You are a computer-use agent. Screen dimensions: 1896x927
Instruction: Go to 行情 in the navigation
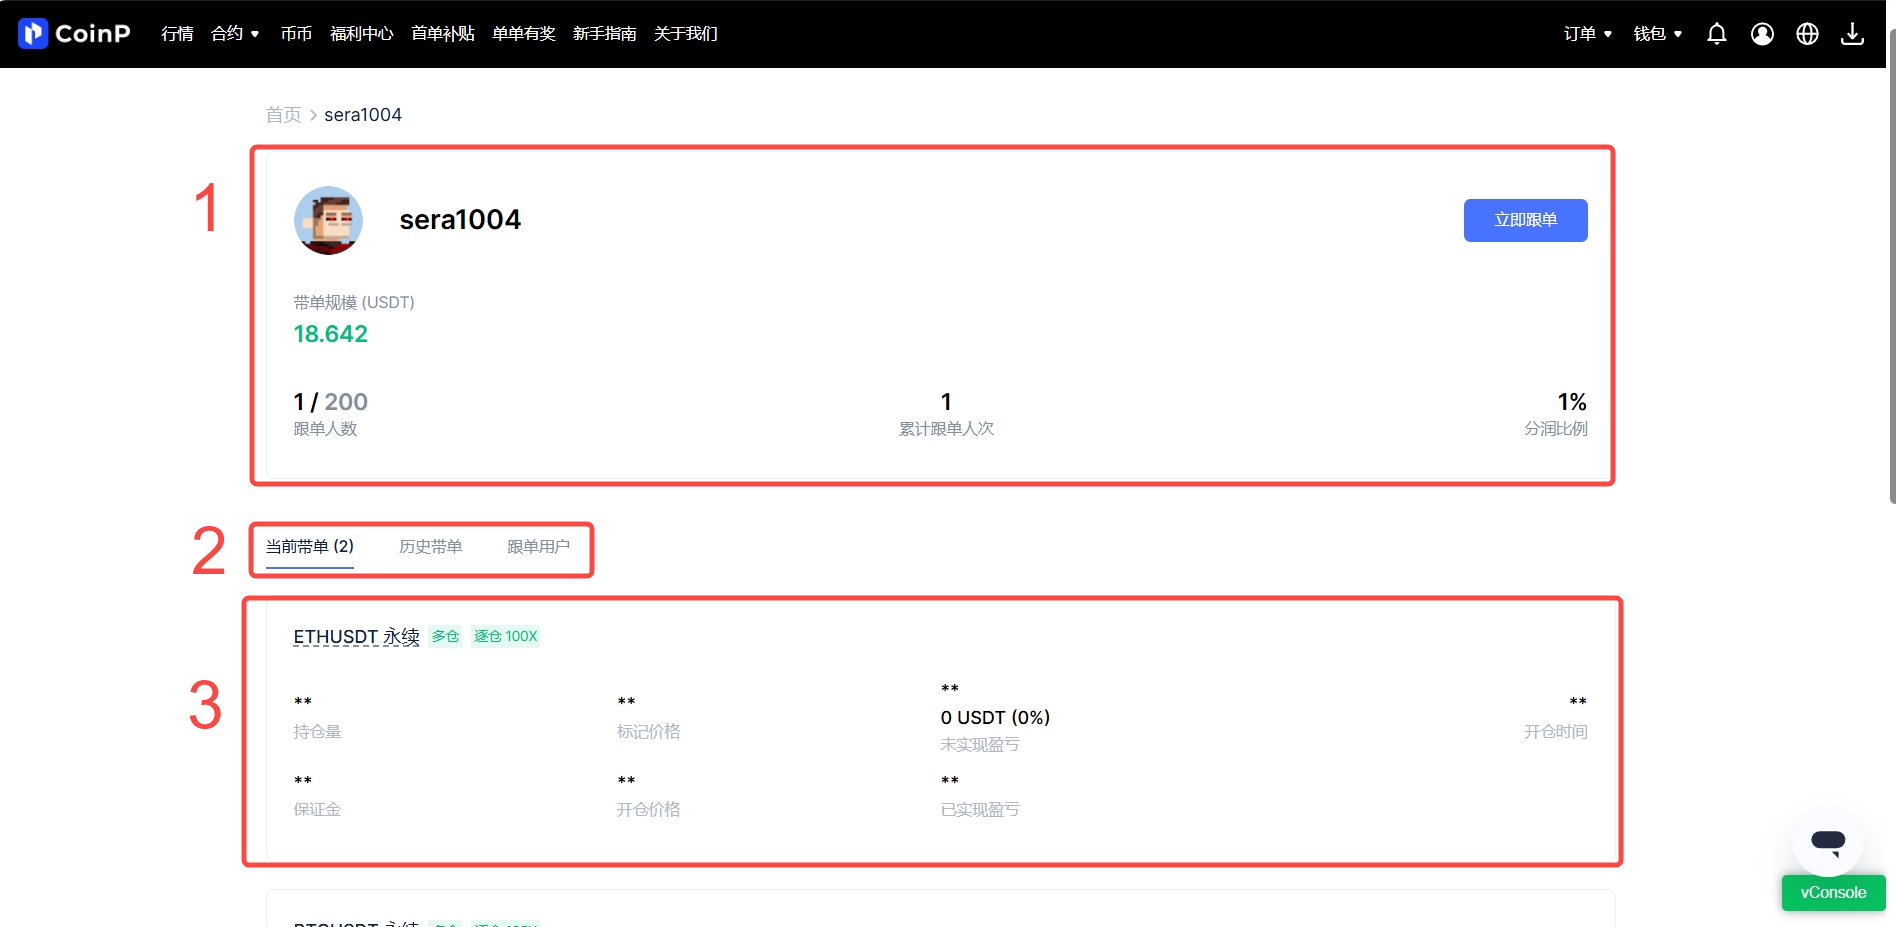pos(177,34)
